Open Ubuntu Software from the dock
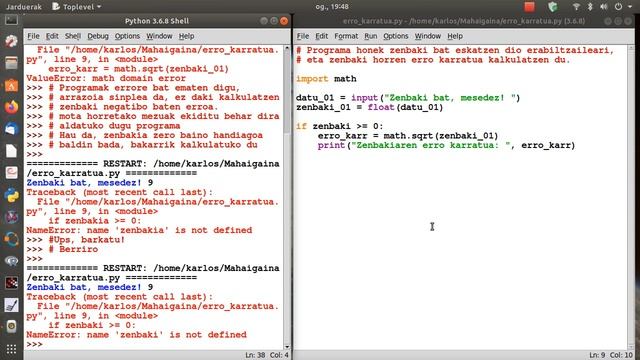The height and width of the screenshot is (360, 640). pyautogui.click(x=11, y=85)
